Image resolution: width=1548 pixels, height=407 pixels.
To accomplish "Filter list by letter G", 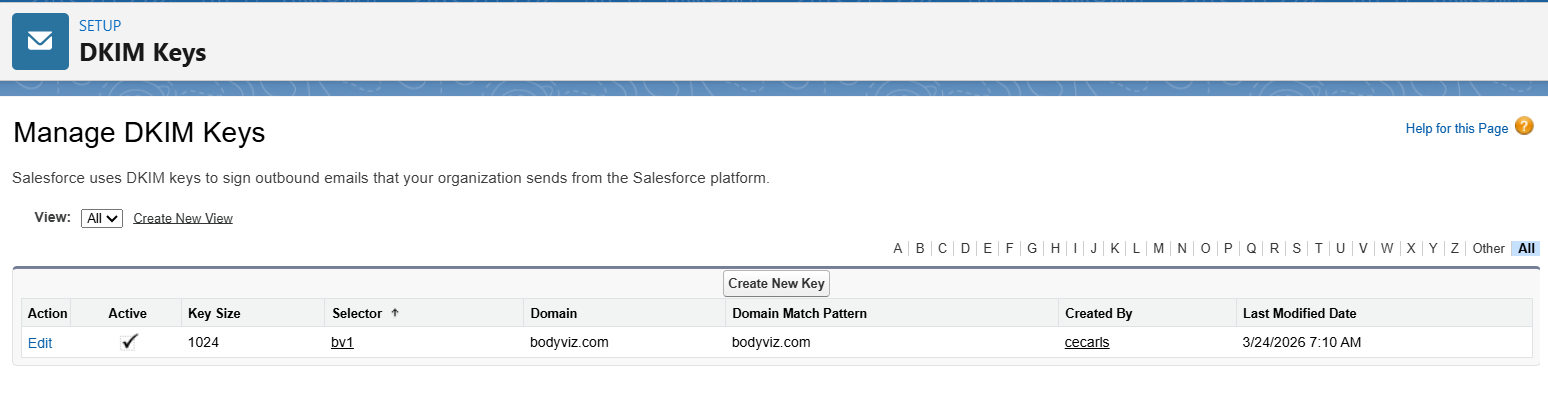I will coord(1031,248).
